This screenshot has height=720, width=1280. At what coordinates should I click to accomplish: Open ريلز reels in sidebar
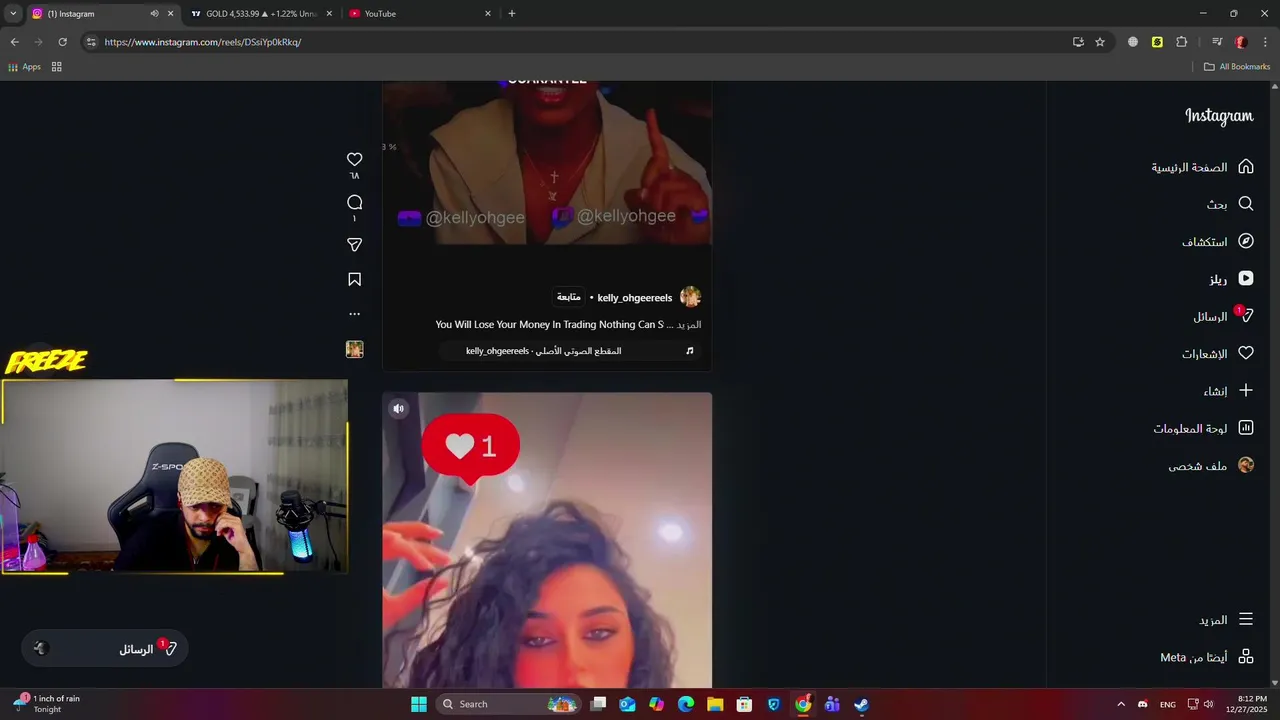click(x=1231, y=279)
